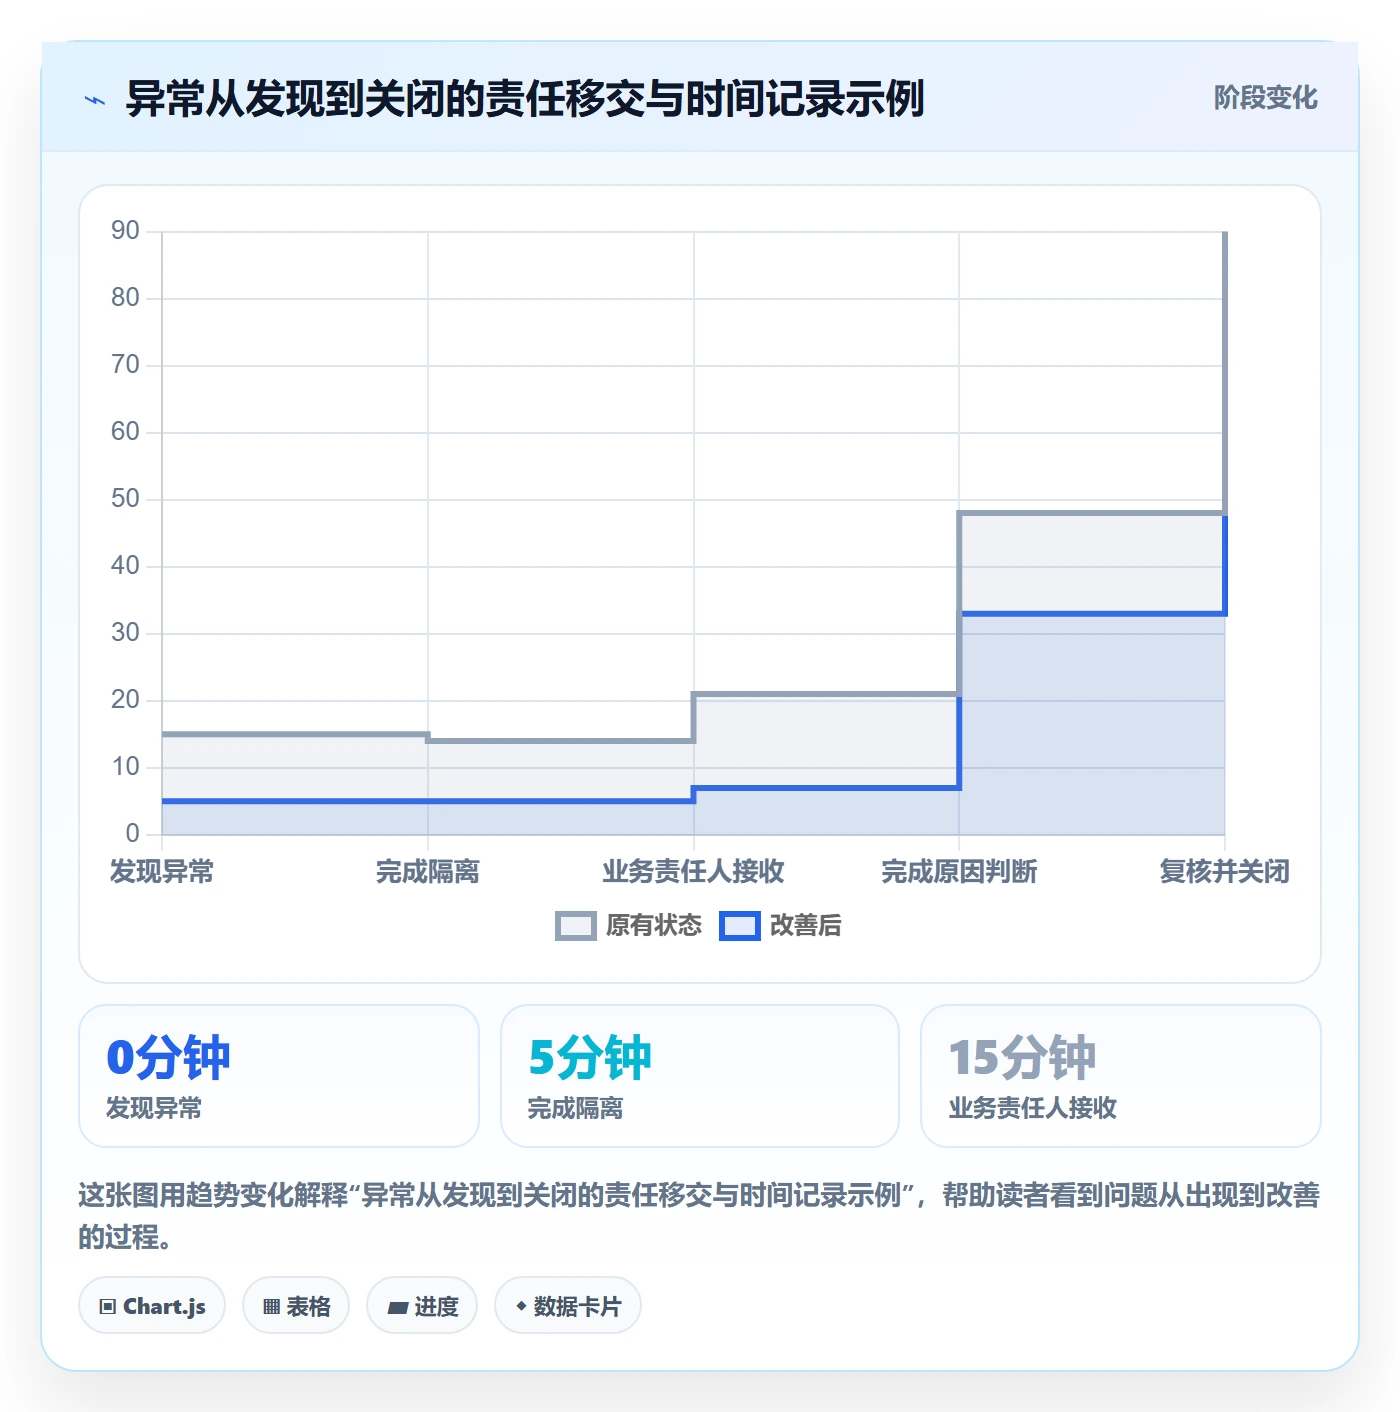Click the square icon in Chart.js chip
1400x1412 pixels.
click(108, 1307)
